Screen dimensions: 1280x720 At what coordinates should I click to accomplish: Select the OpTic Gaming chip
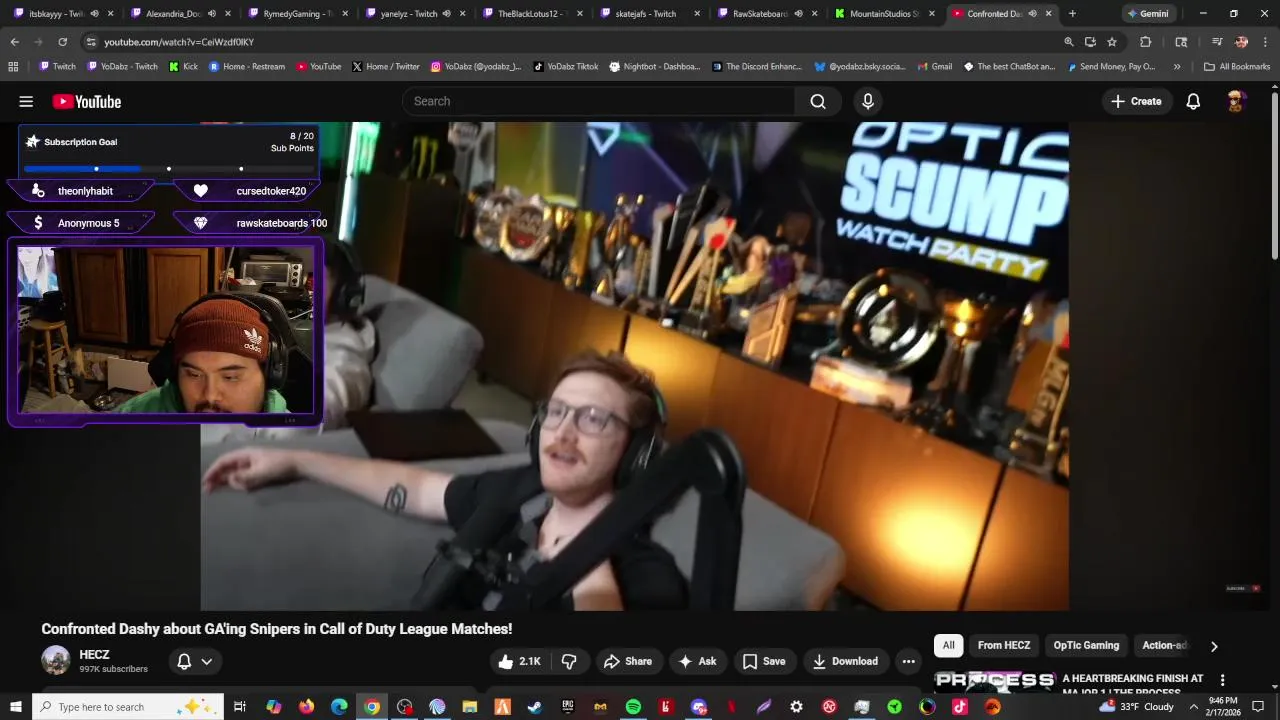(1086, 645)
